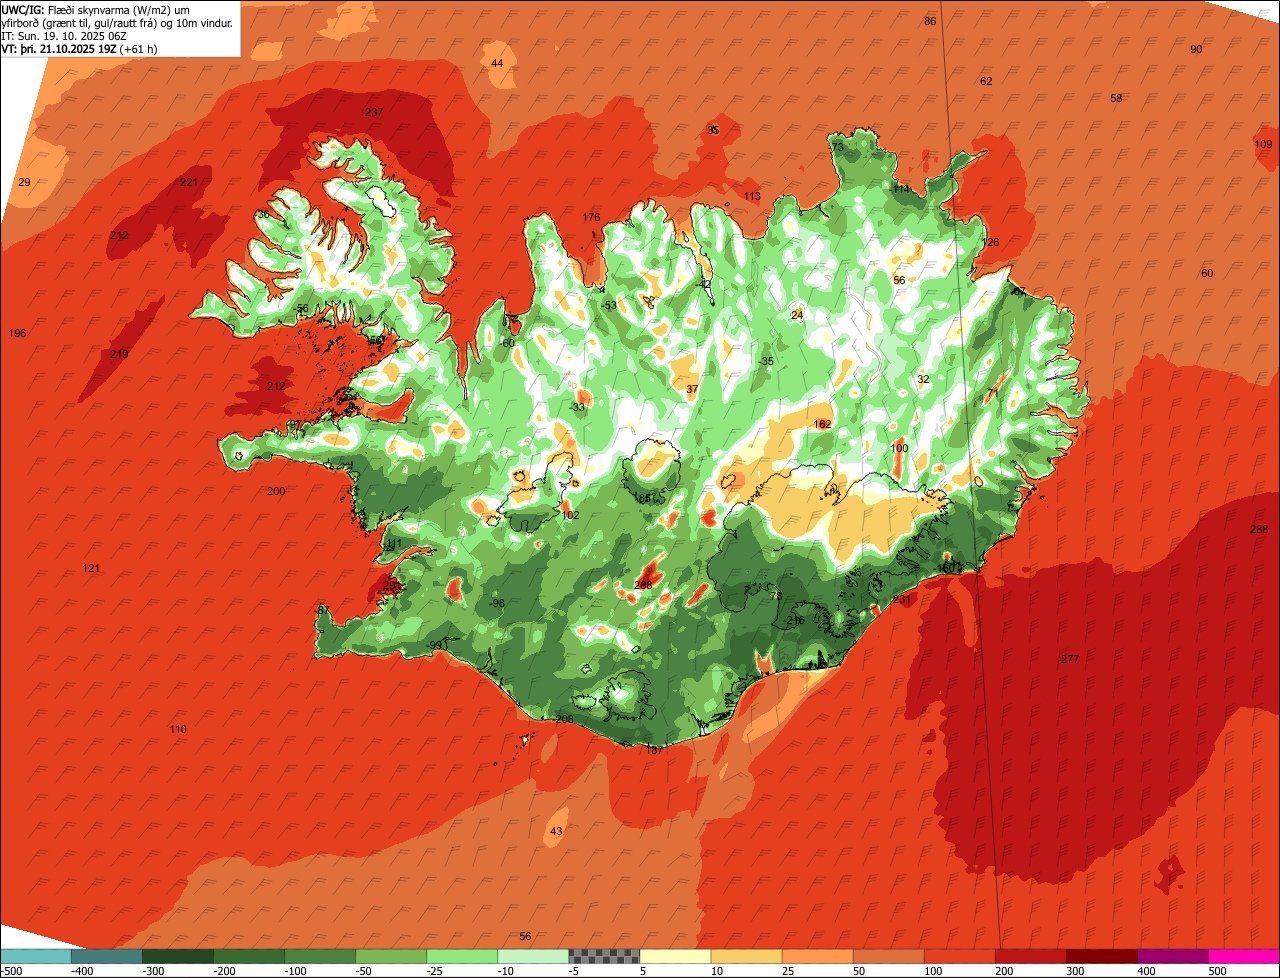Click map value 110 in the southern ocean

click(x=178, y=729)
